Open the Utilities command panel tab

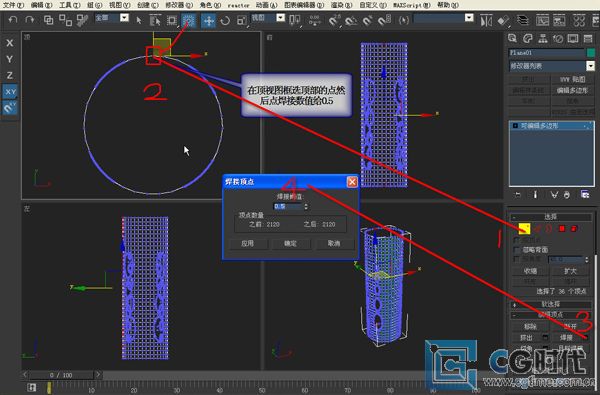coord(588,38)
